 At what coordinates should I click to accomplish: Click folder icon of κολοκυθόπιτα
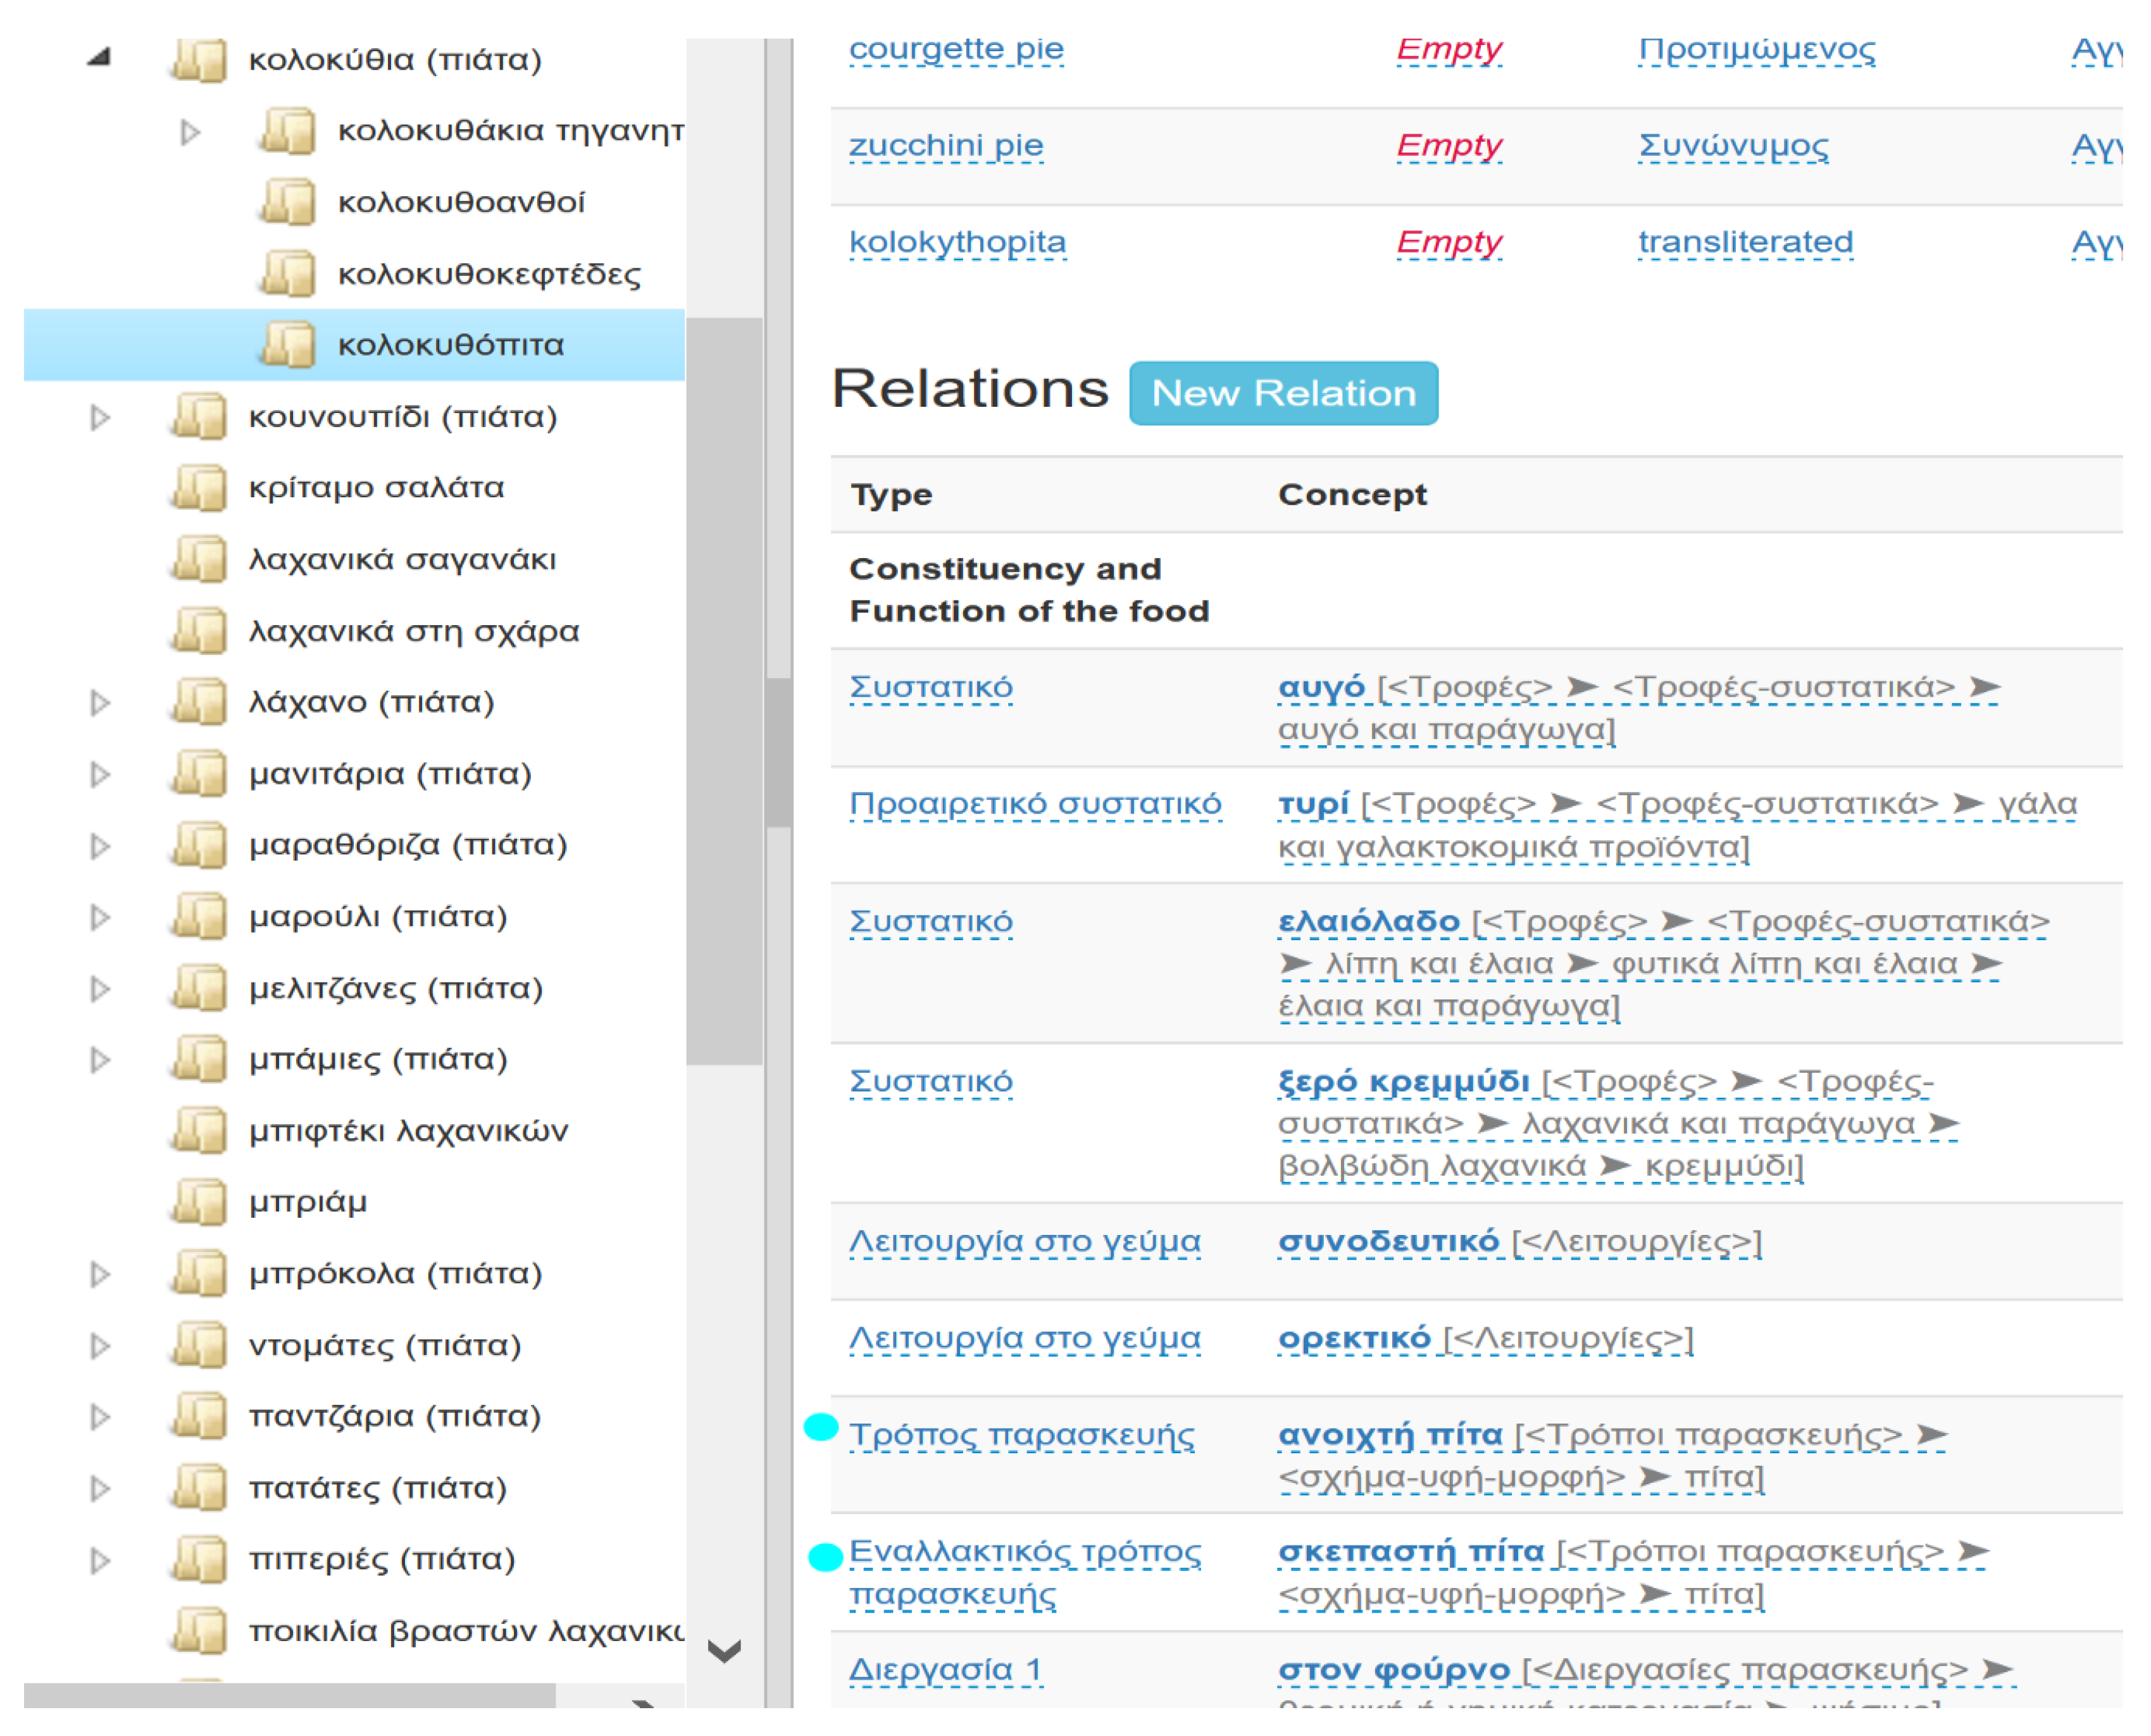[x=287, y=345]
